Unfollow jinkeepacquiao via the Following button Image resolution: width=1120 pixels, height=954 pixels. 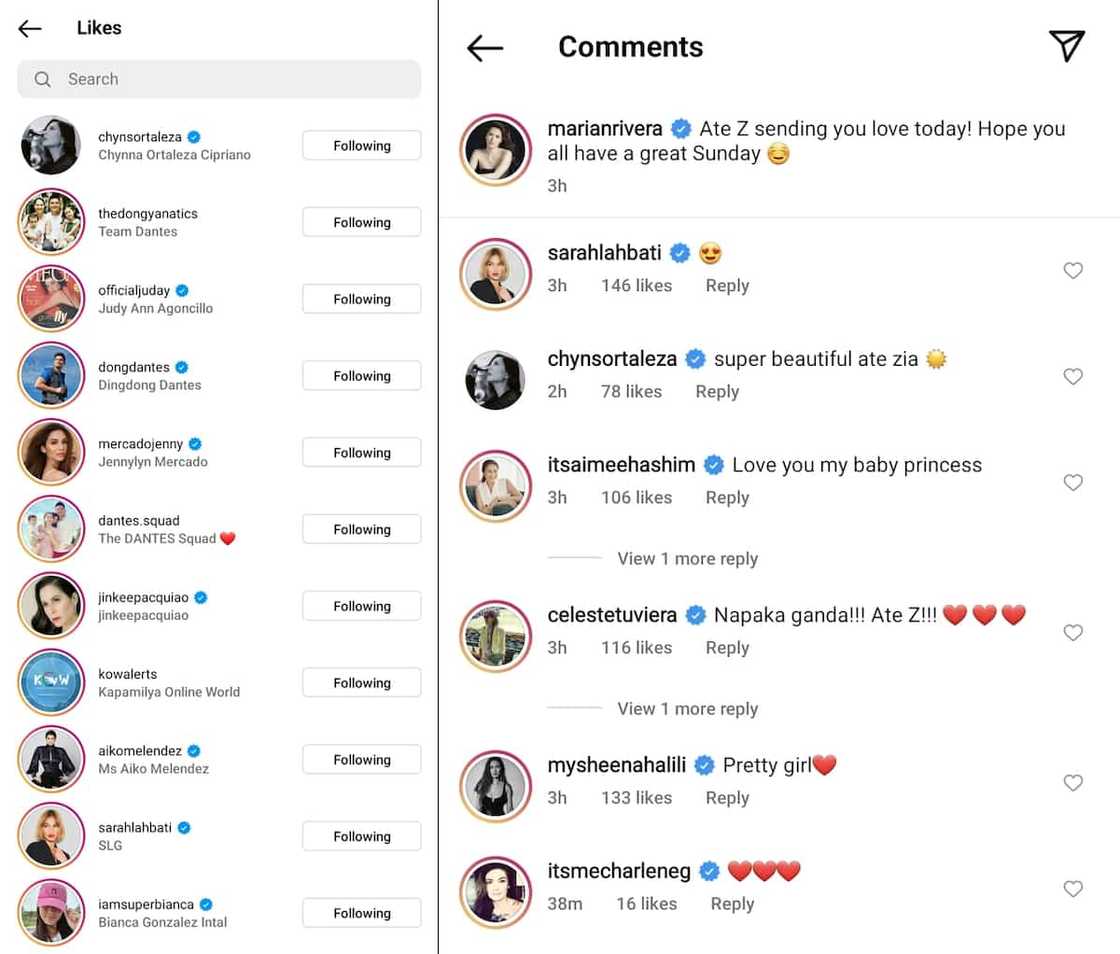[x=361, y=606]
